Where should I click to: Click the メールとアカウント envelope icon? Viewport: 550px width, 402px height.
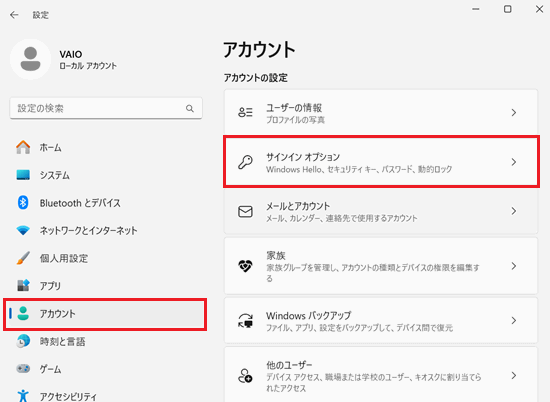point(245,212)
